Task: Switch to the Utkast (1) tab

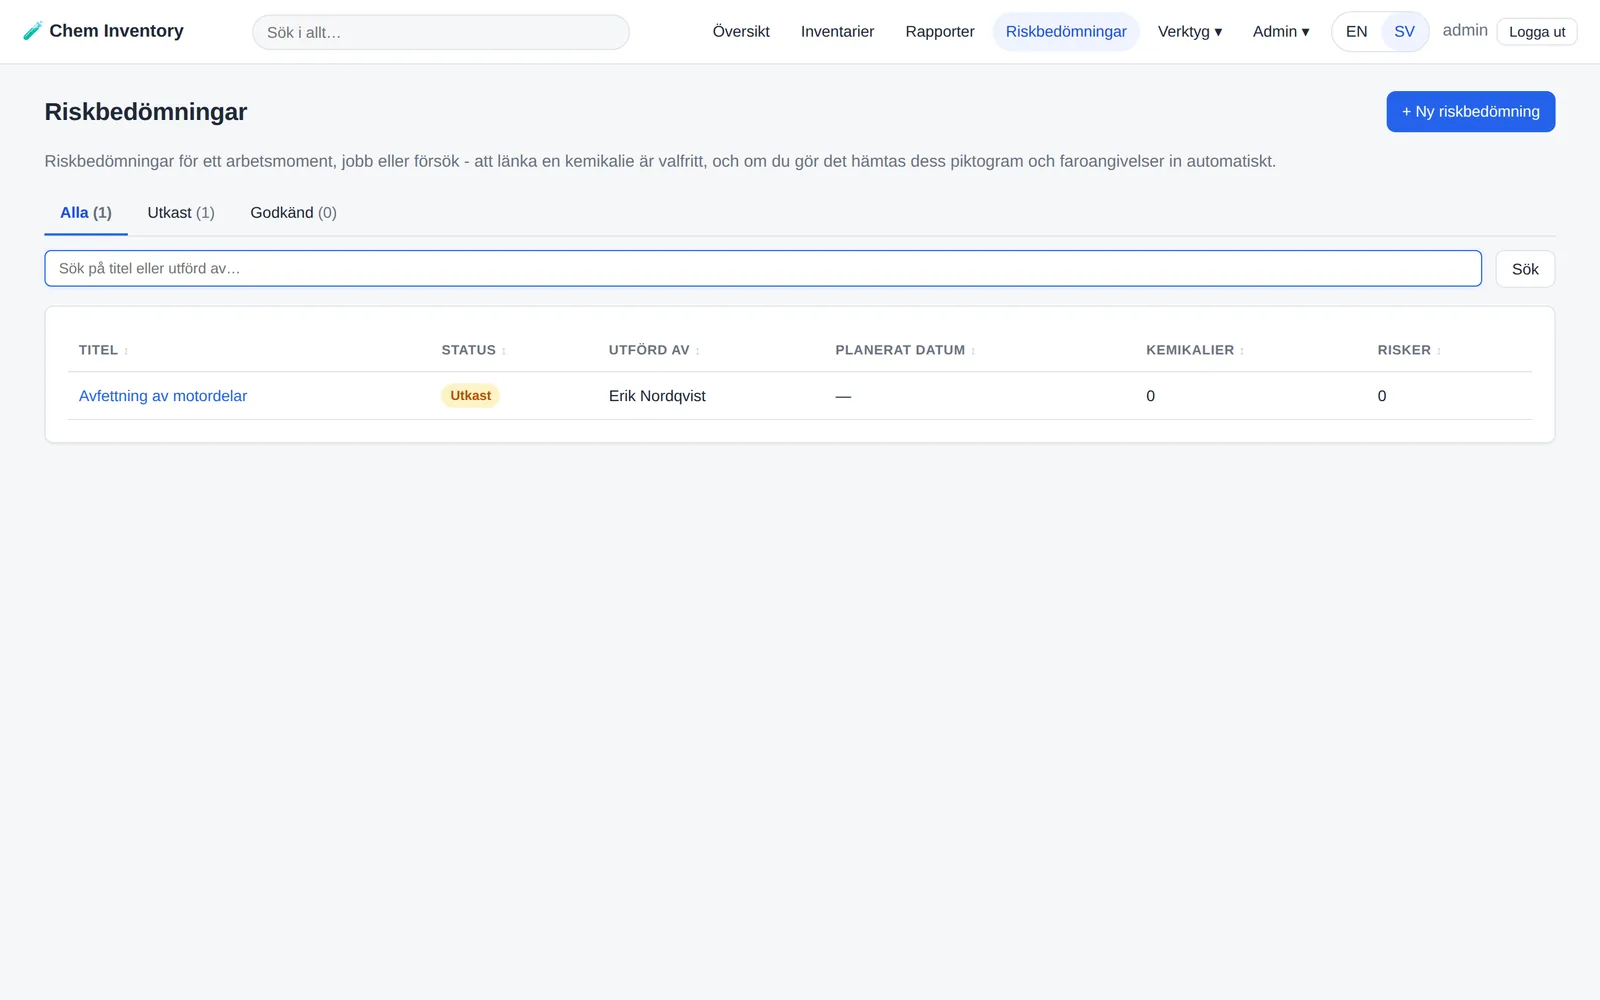Action: click(181, 213)
